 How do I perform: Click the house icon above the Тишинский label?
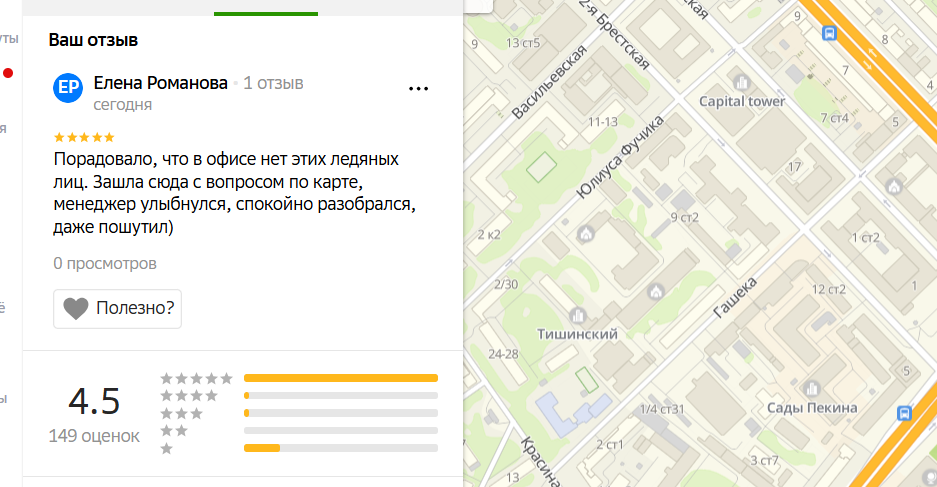(x=656, y=292)
